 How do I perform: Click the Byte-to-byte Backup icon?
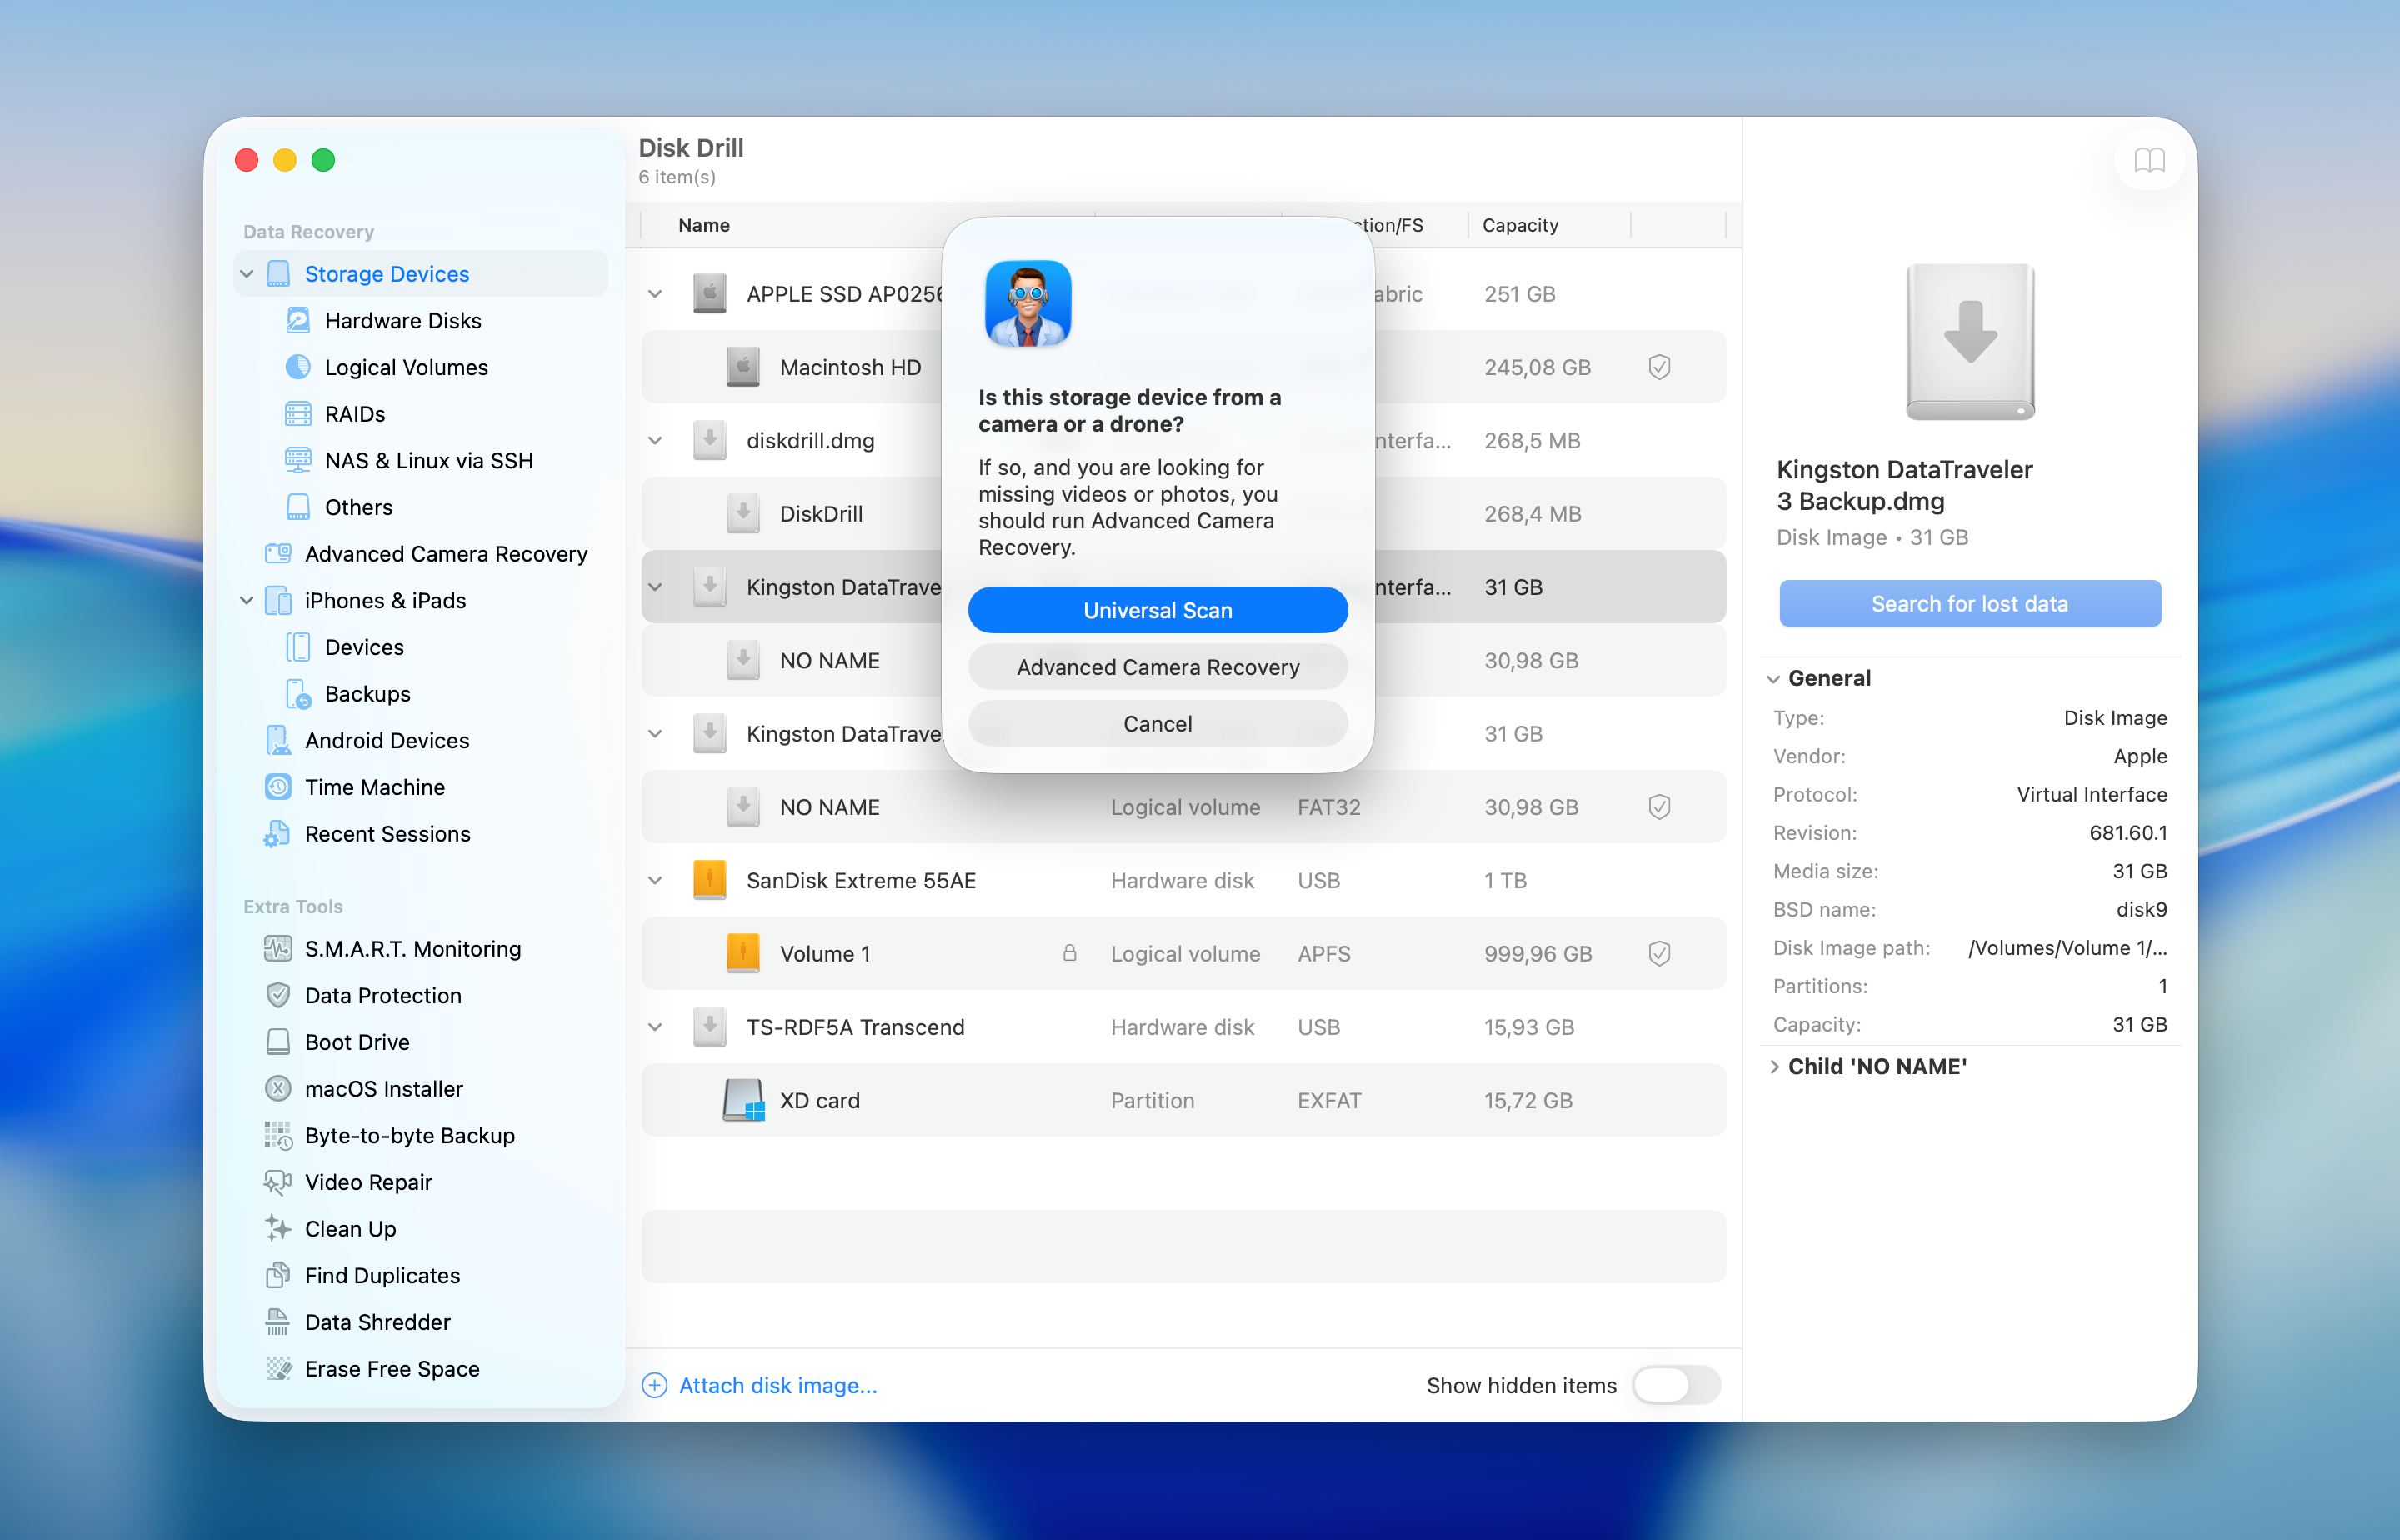tap(278, 1135)
